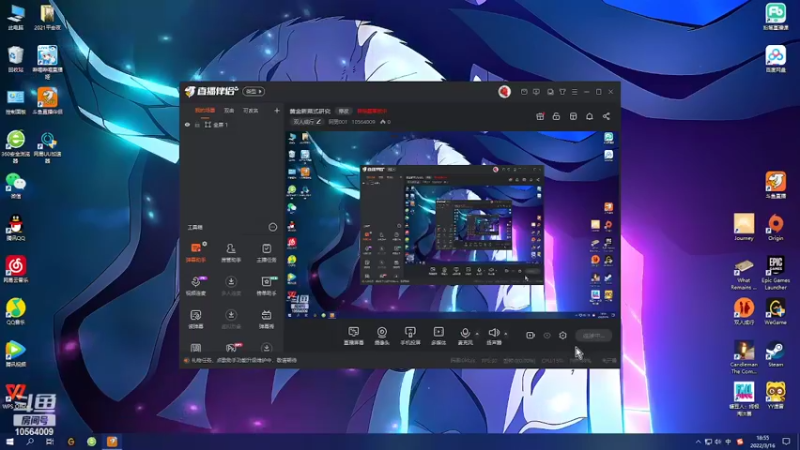Click the live preview canvas
The width and height of the screenshot is (800, 450).
click(452, 226)
